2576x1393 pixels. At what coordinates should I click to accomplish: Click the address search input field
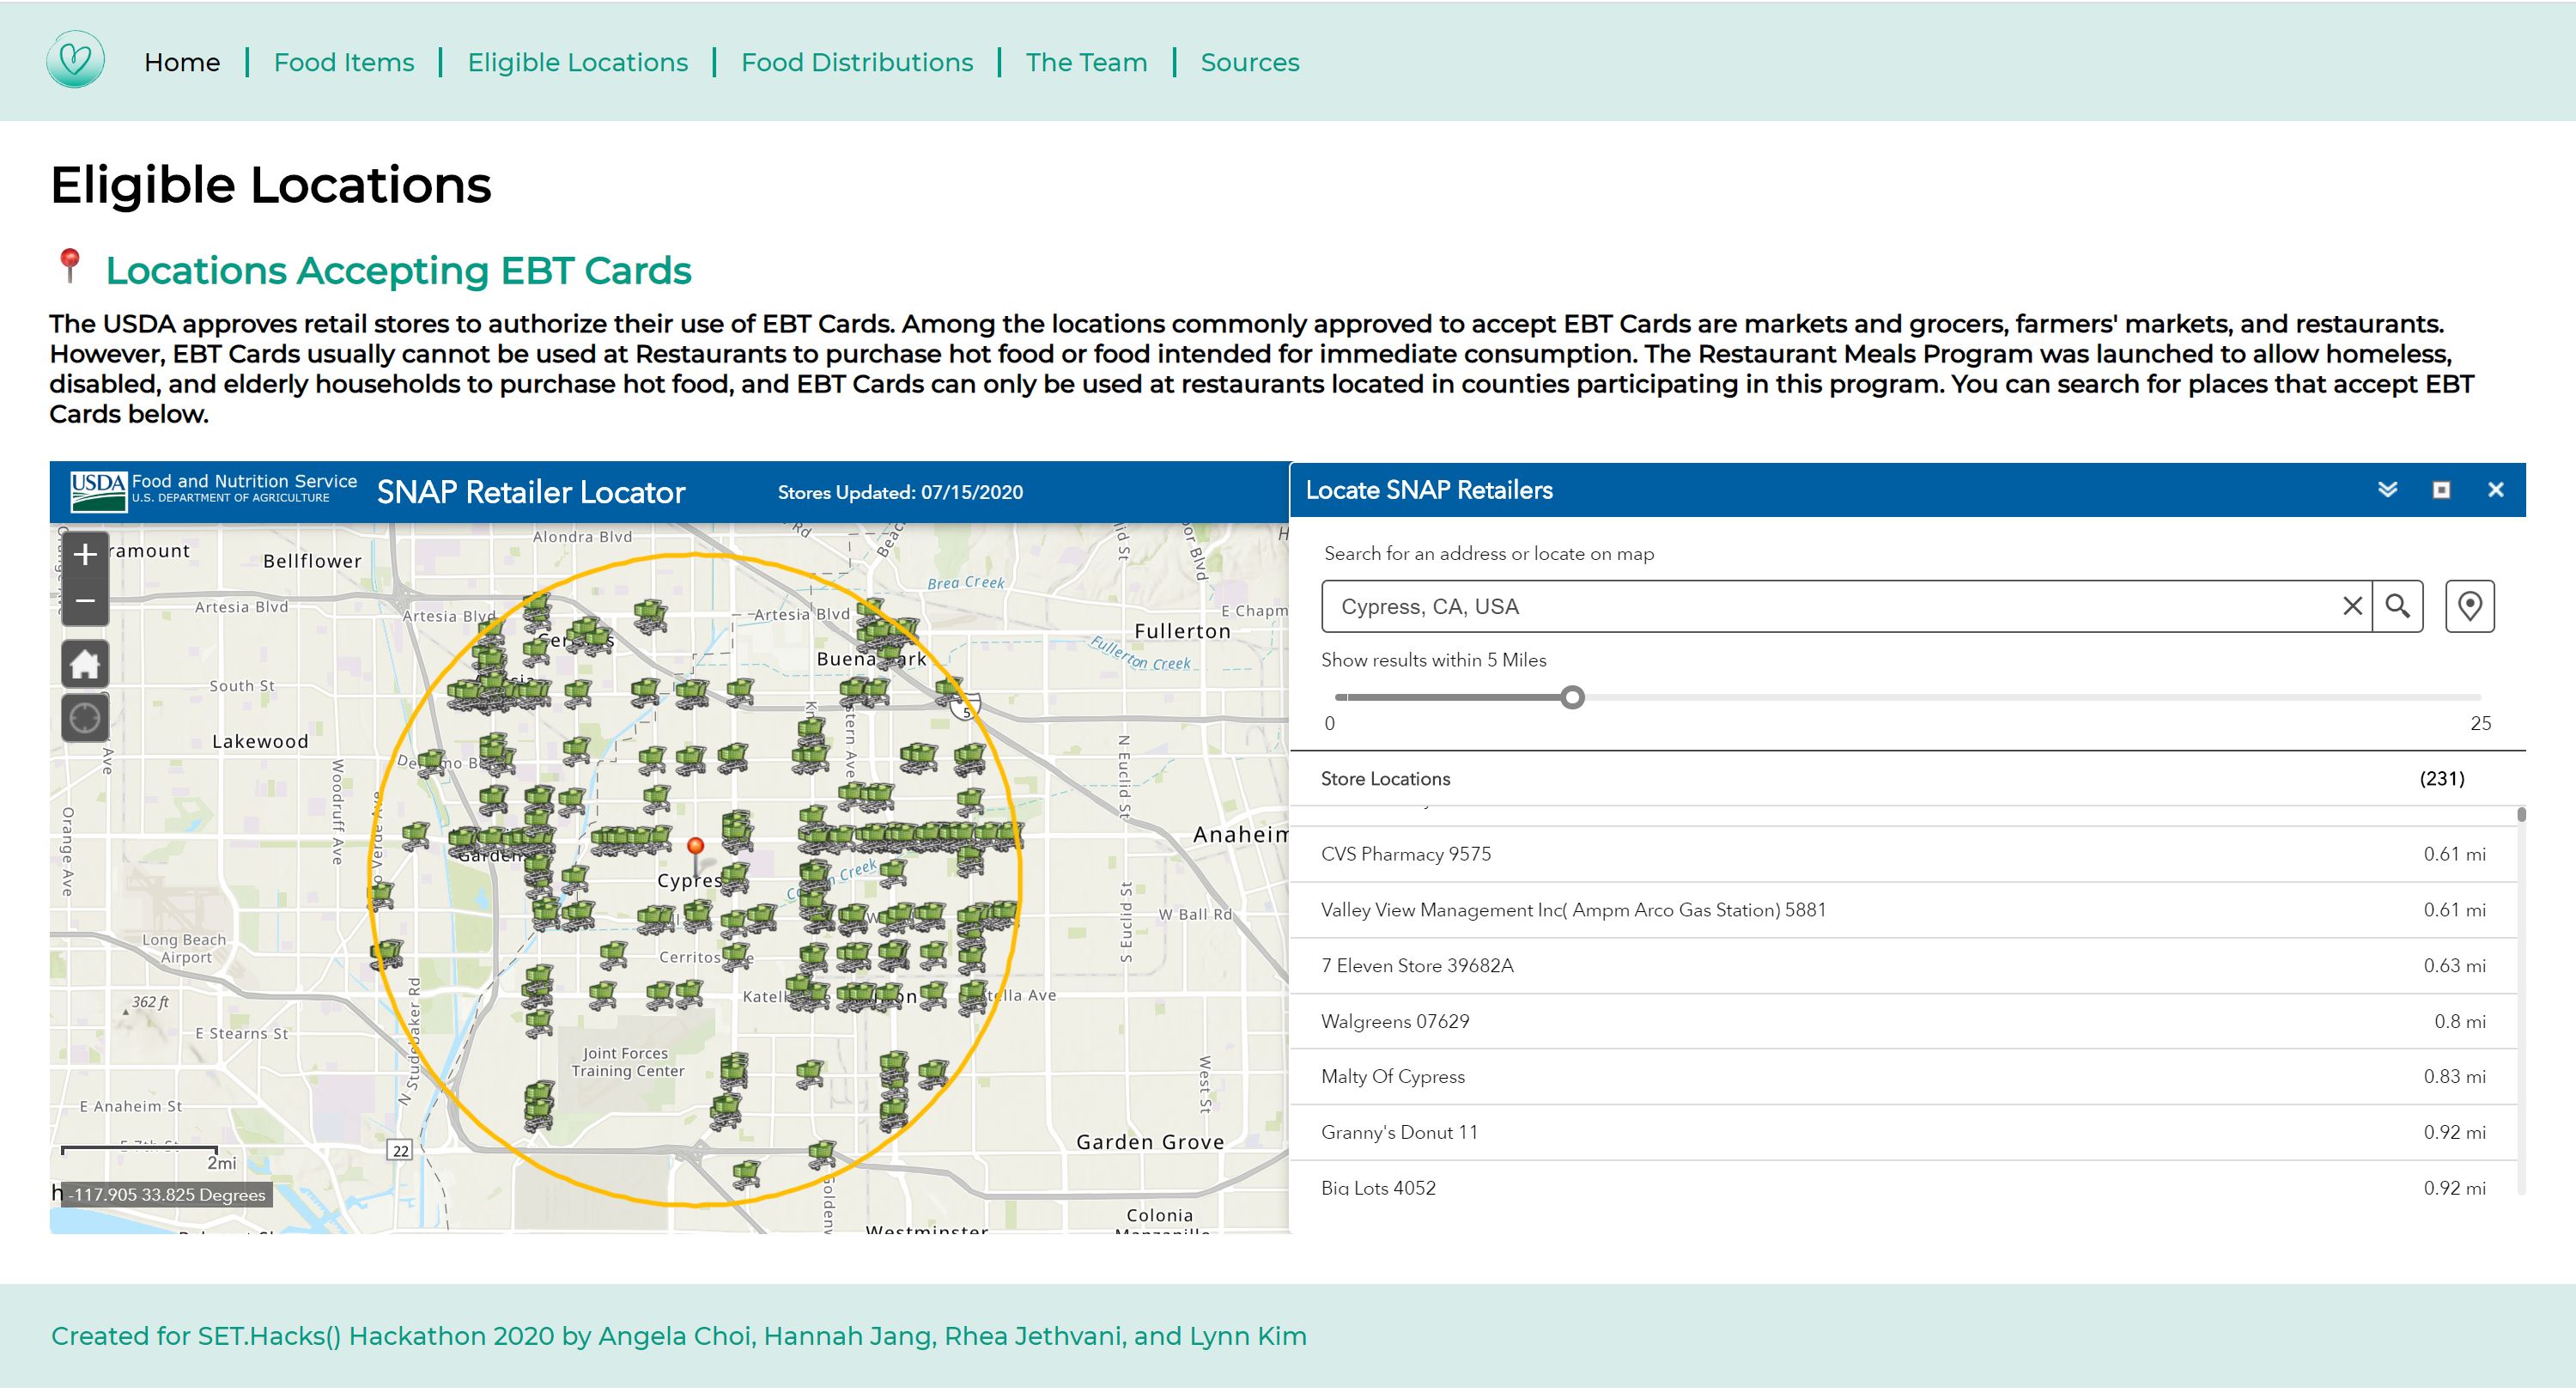click(x=1830, y=606)
